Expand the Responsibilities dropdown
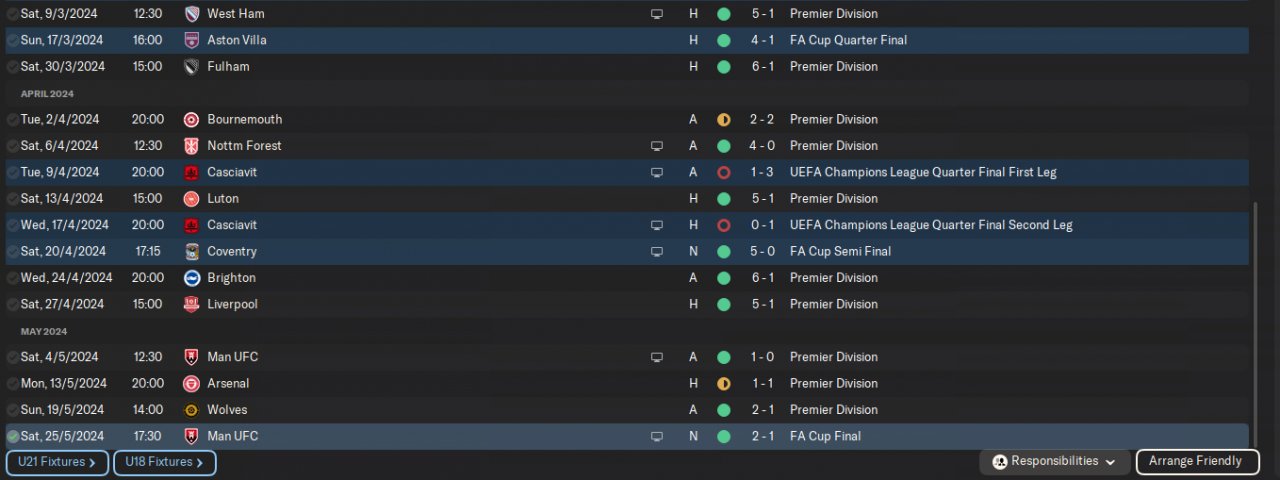Image resolution: width=1280 pixels, height=480 pixels. (x=1055, y=462)
